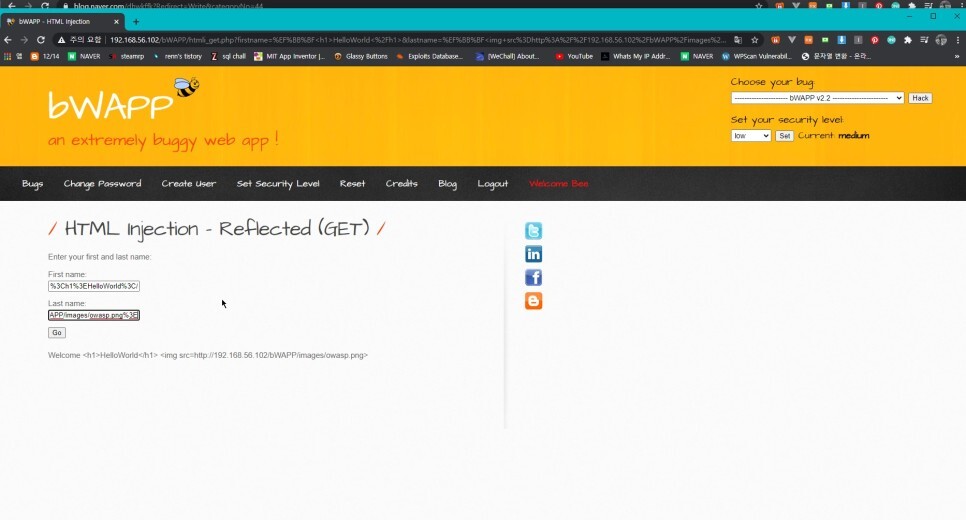The height and width of the screenshot is (520, 966).
Task: Show hidden bookmarks overflow chevron
Action: coord(957,56)
